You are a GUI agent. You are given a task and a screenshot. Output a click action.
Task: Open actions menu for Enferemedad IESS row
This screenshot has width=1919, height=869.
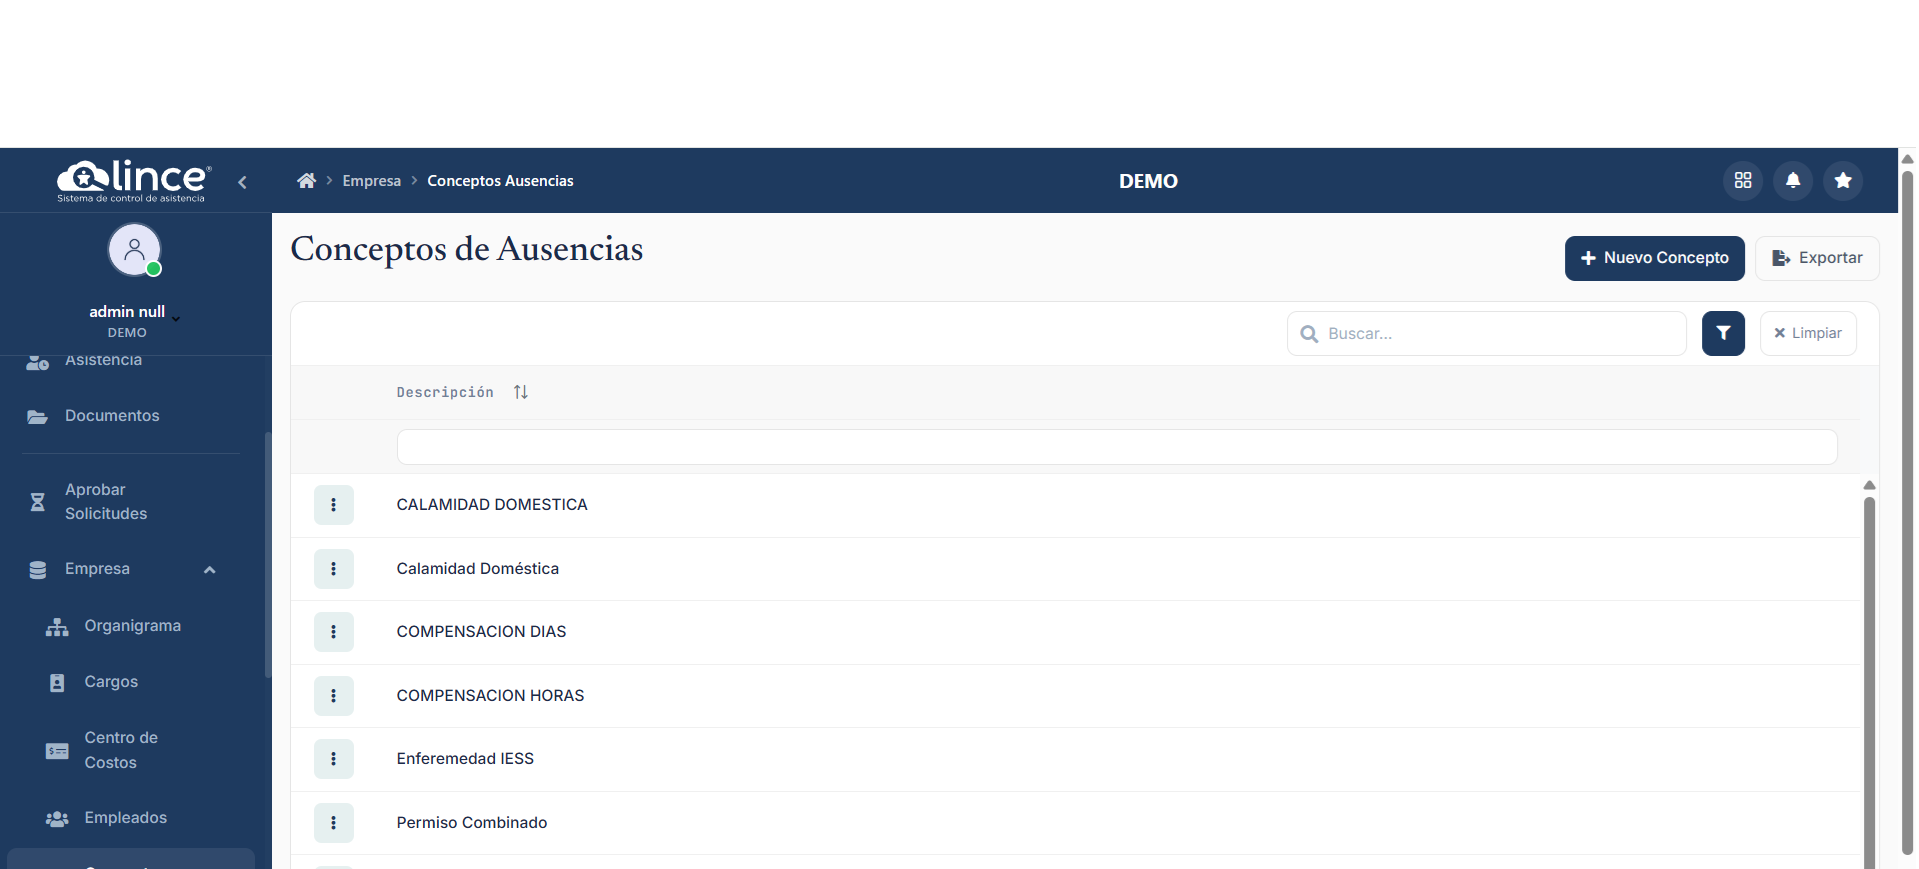coord(334,759)
